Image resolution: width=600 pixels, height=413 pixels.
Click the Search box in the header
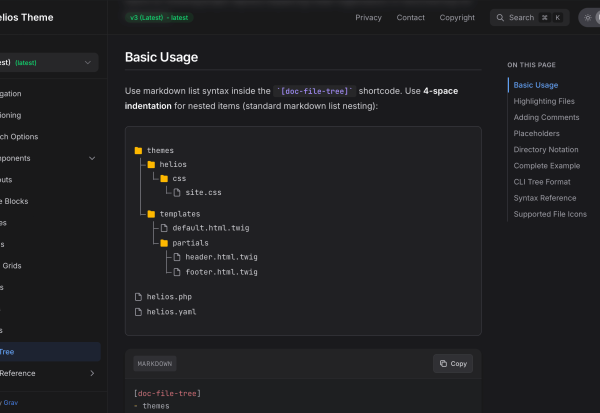click(530, 18)
